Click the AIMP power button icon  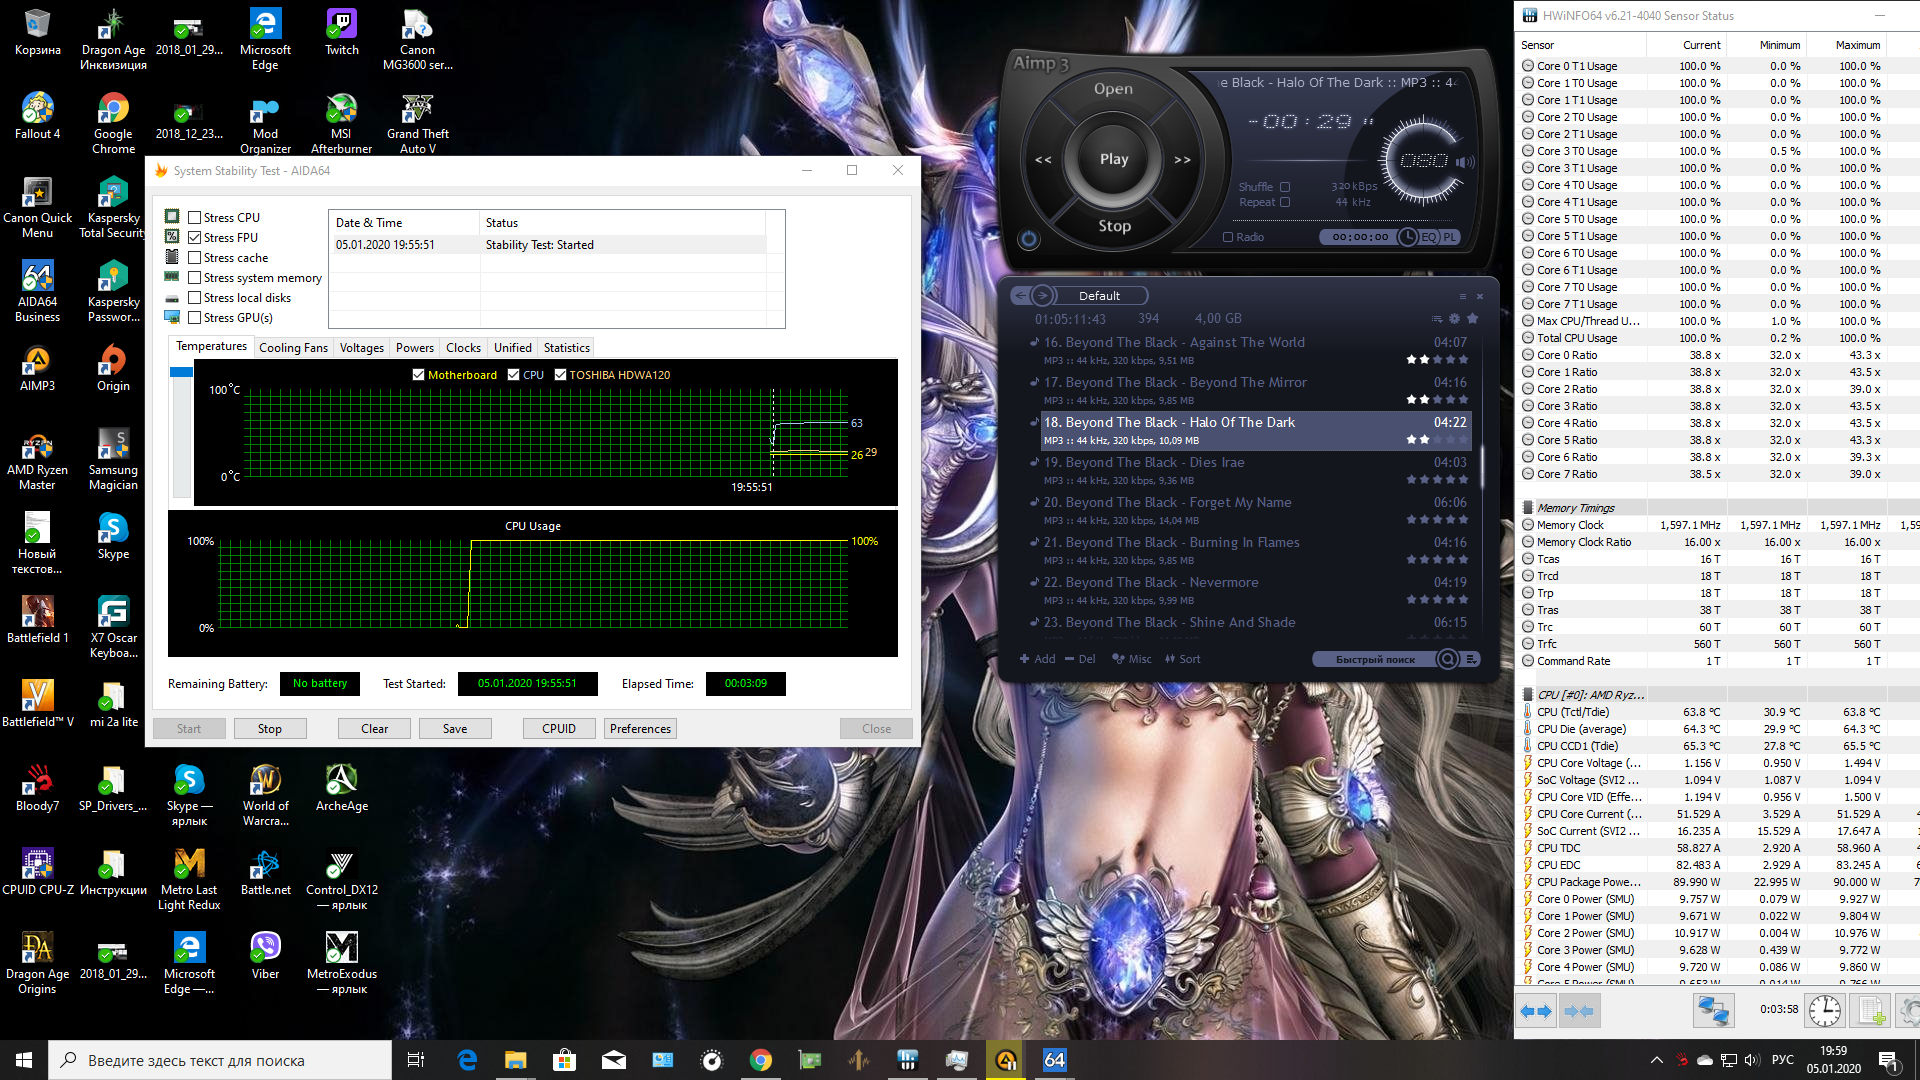pyautogui.click(x=1028, y=239)
